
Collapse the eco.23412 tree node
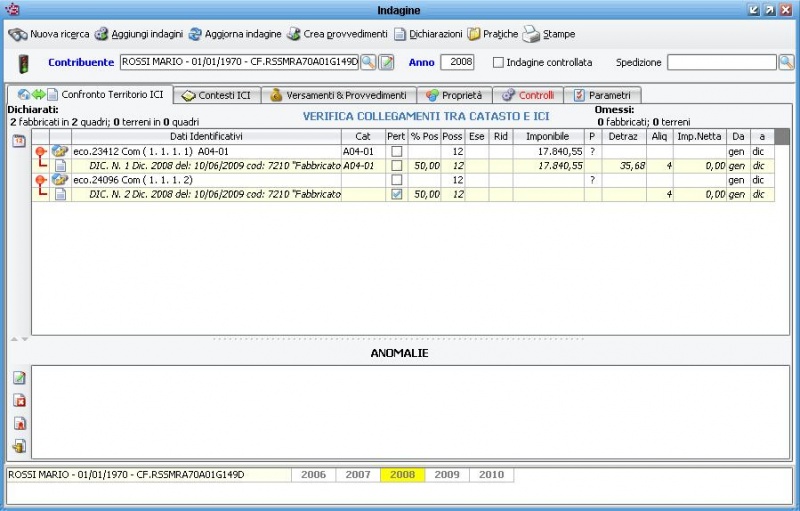[x=40, y=152]
